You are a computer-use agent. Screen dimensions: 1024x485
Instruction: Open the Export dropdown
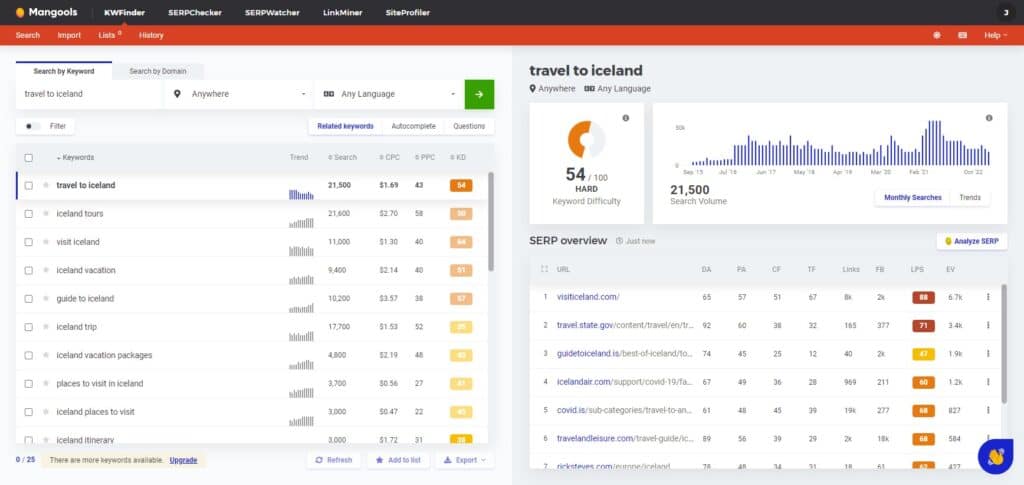pyautogui.click(x=465, y=460)
